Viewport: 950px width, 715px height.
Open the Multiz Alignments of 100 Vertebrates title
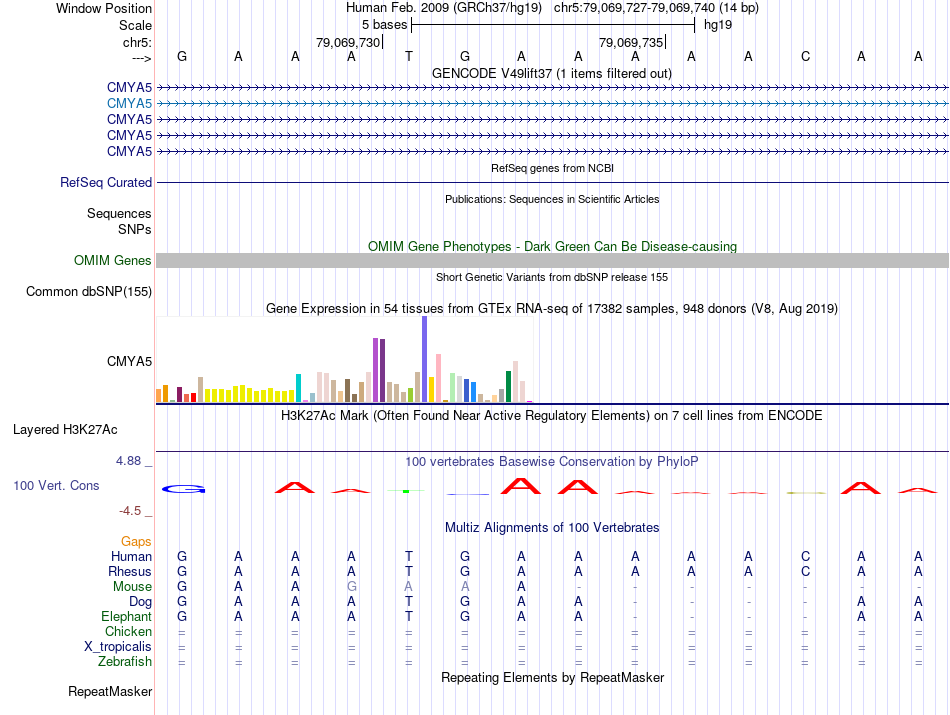coord(552,528)
